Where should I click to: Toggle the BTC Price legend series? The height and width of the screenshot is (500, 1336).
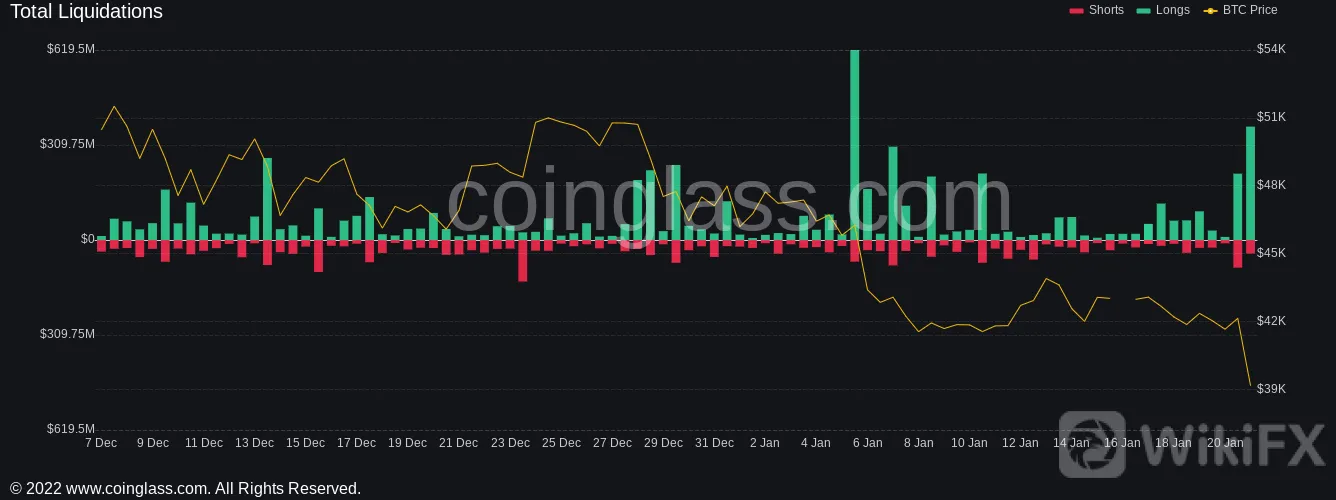pos(1240,10)
